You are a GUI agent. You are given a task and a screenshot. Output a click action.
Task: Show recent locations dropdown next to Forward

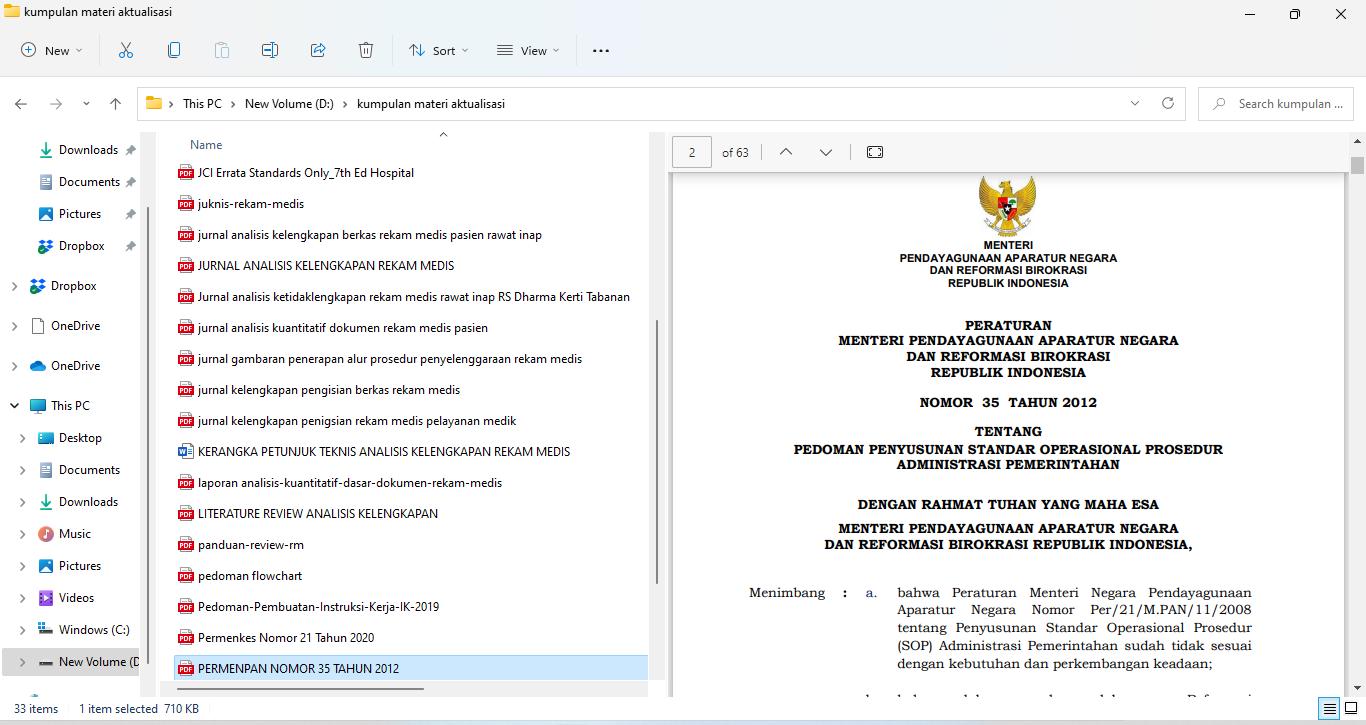(86, 104)
